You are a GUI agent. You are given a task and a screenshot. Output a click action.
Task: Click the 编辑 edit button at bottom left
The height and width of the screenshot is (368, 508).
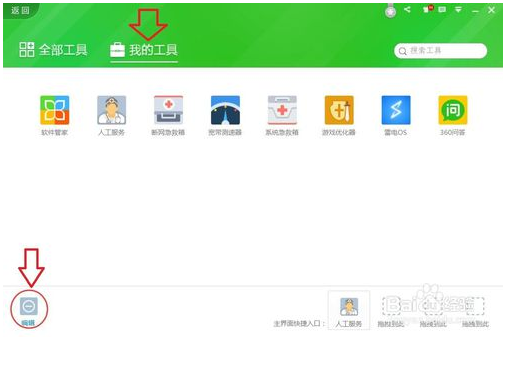coord(29,311)
